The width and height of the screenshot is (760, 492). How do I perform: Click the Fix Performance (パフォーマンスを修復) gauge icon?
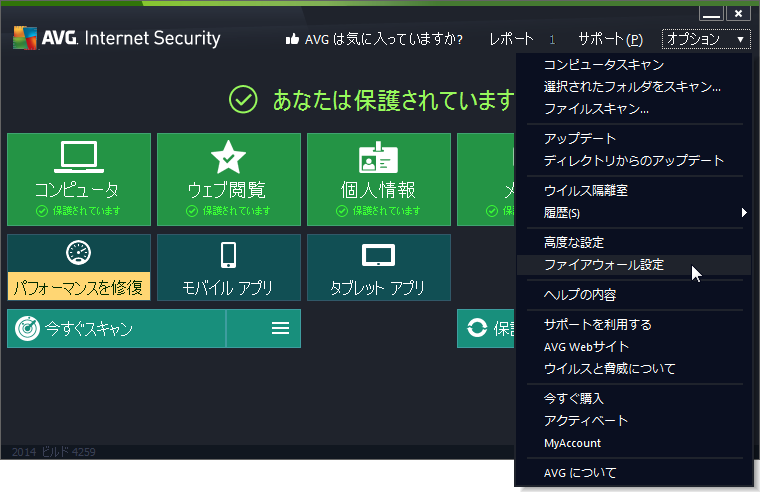pos(78,254)
